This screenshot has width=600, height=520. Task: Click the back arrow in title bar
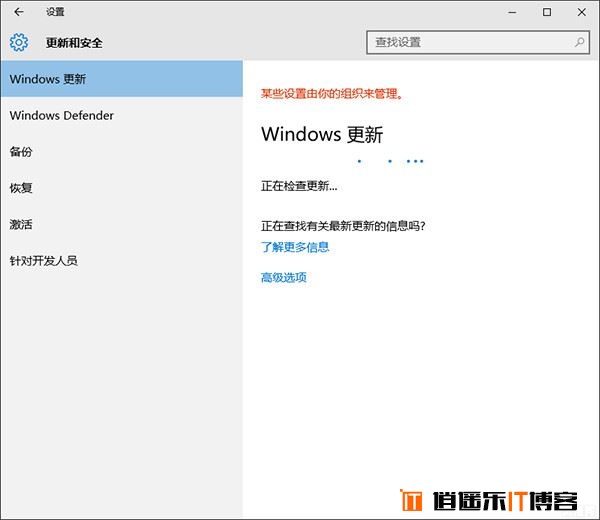click(18, 12)
